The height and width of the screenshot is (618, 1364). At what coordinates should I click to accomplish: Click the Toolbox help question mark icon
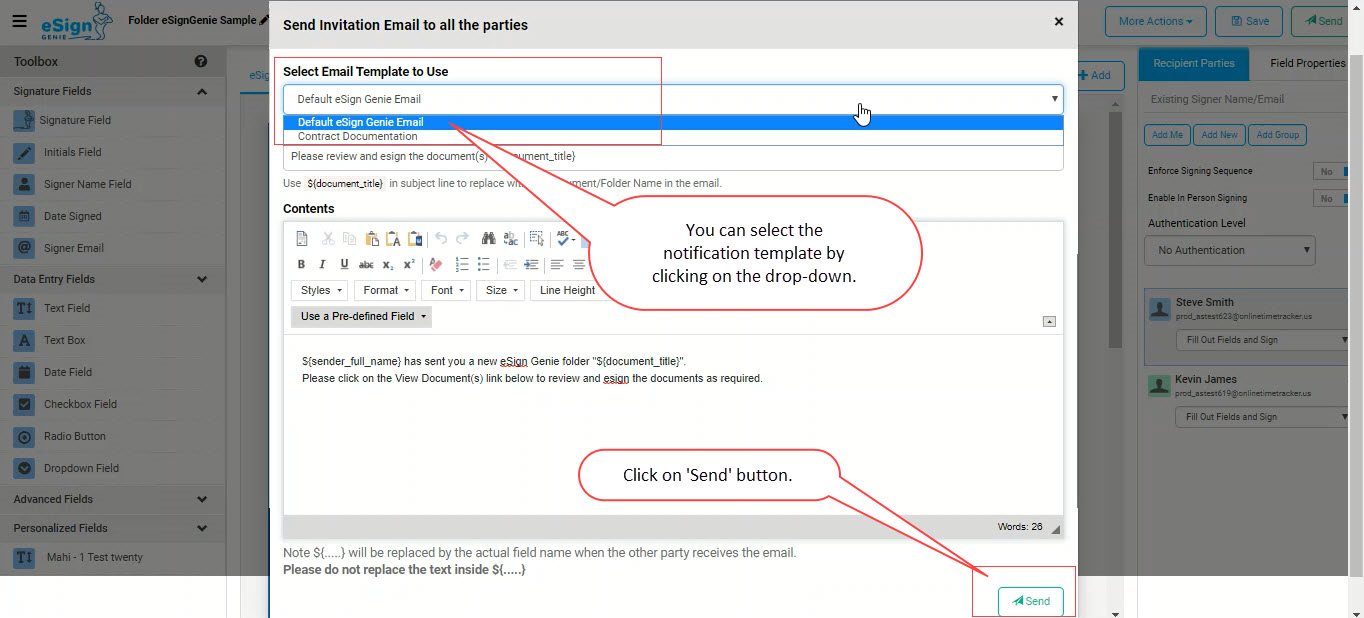[x=201, y=62]
